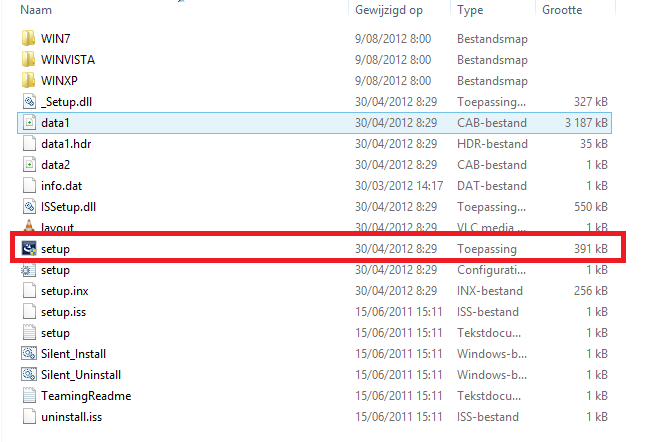Click CAB-bestand type in the data2 row
The height and width of the screenshot is (442, 648).
tap(492, 165)
